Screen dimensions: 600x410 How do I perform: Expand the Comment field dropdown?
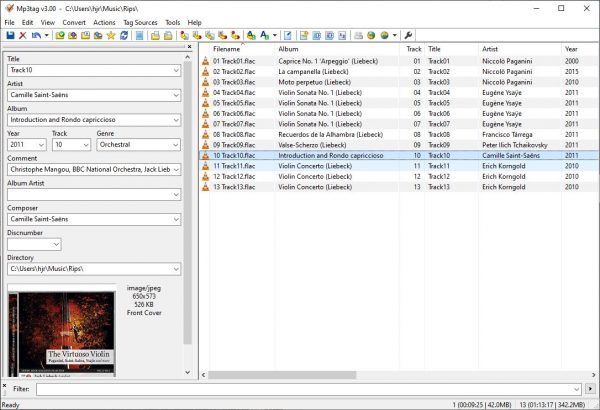coord(176,170)
